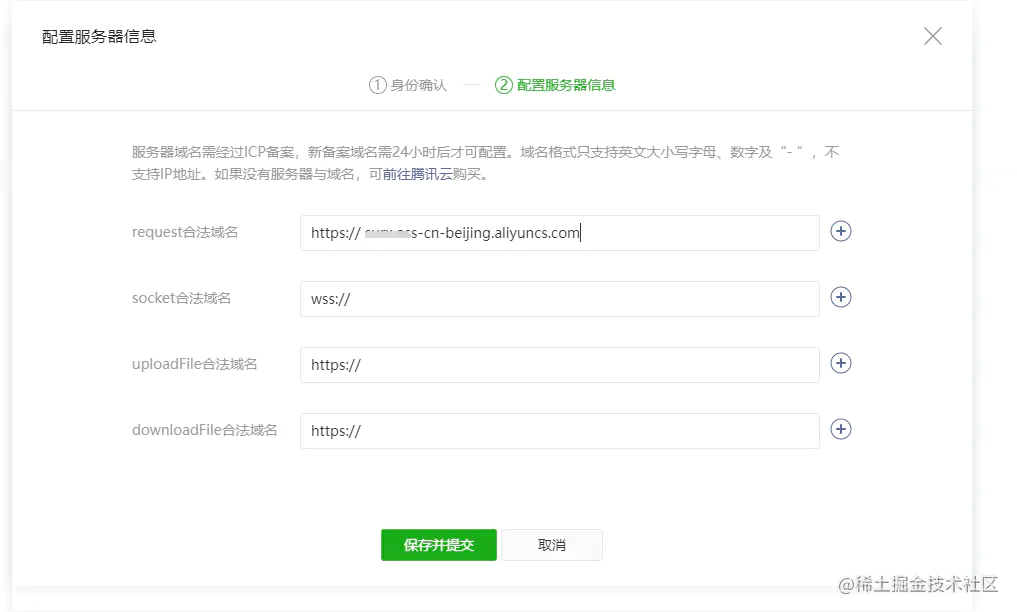The image size is (1017, 612).
Task: Select step 2 配置服务器信息 in the stepper
Action: (555, 85)
